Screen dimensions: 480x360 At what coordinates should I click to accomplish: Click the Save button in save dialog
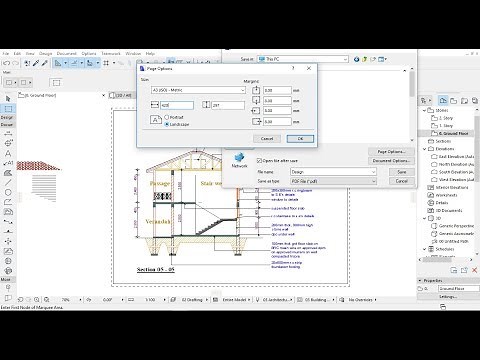[402, 172]
